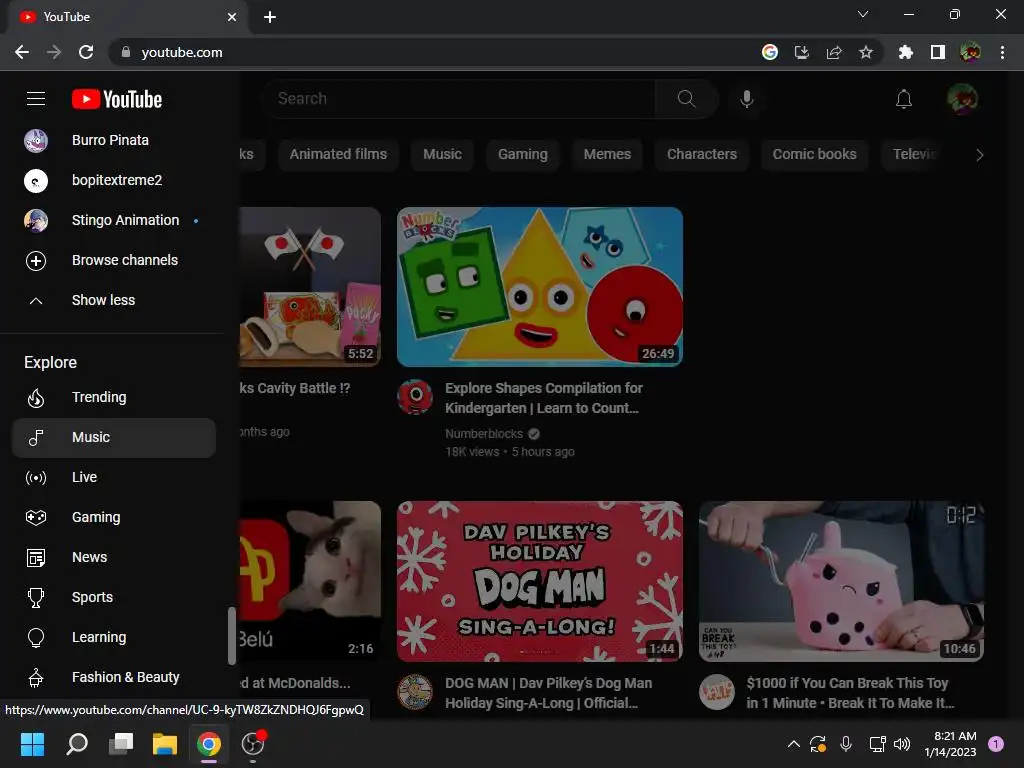Open the Gaming controller icon
Screen dimensions: 1024x768
coord(36,518)
